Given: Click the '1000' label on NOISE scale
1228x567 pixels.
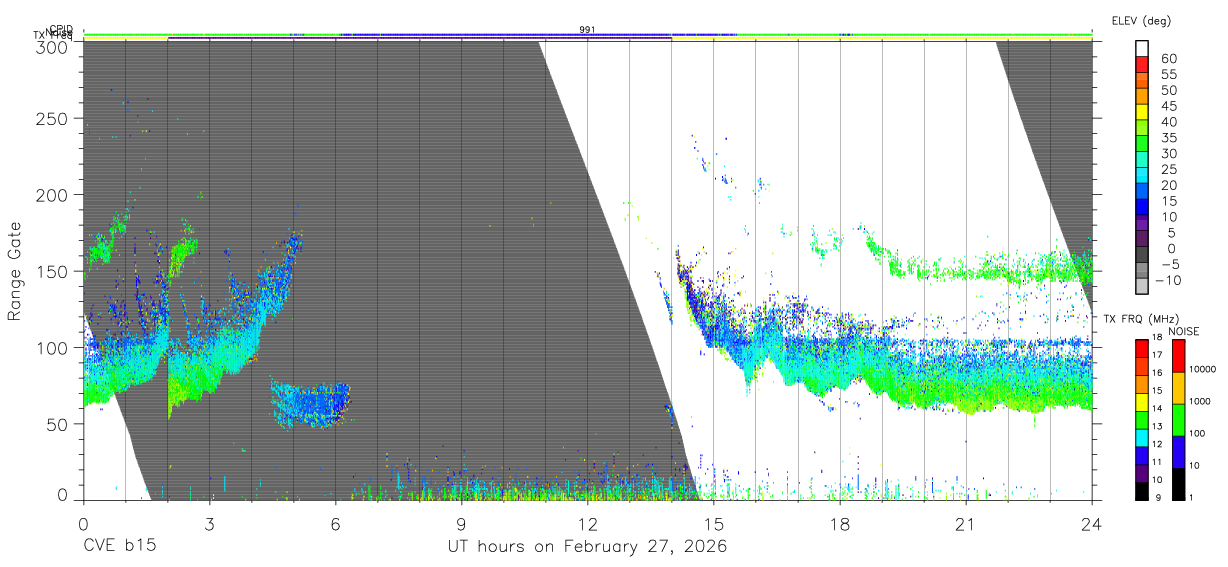Looking at the screenshot, I should pyautogui.click(x=1201, y=403).
